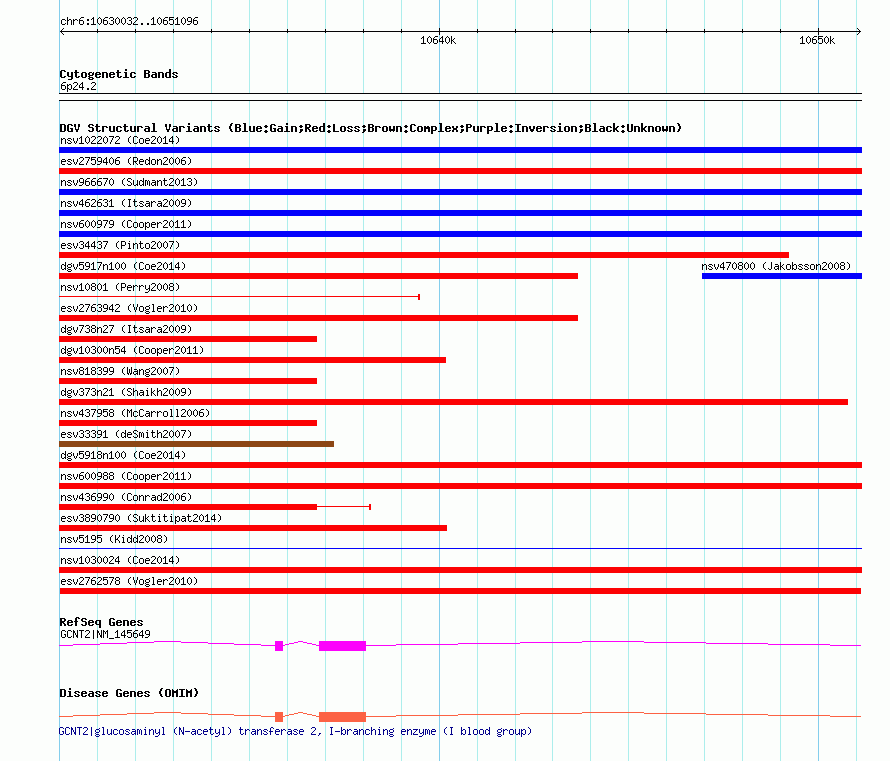Select the esv3890790 (Suktitipat2014) variant label
Viewport: 890px width, 761px height.
tap(141, 518)
